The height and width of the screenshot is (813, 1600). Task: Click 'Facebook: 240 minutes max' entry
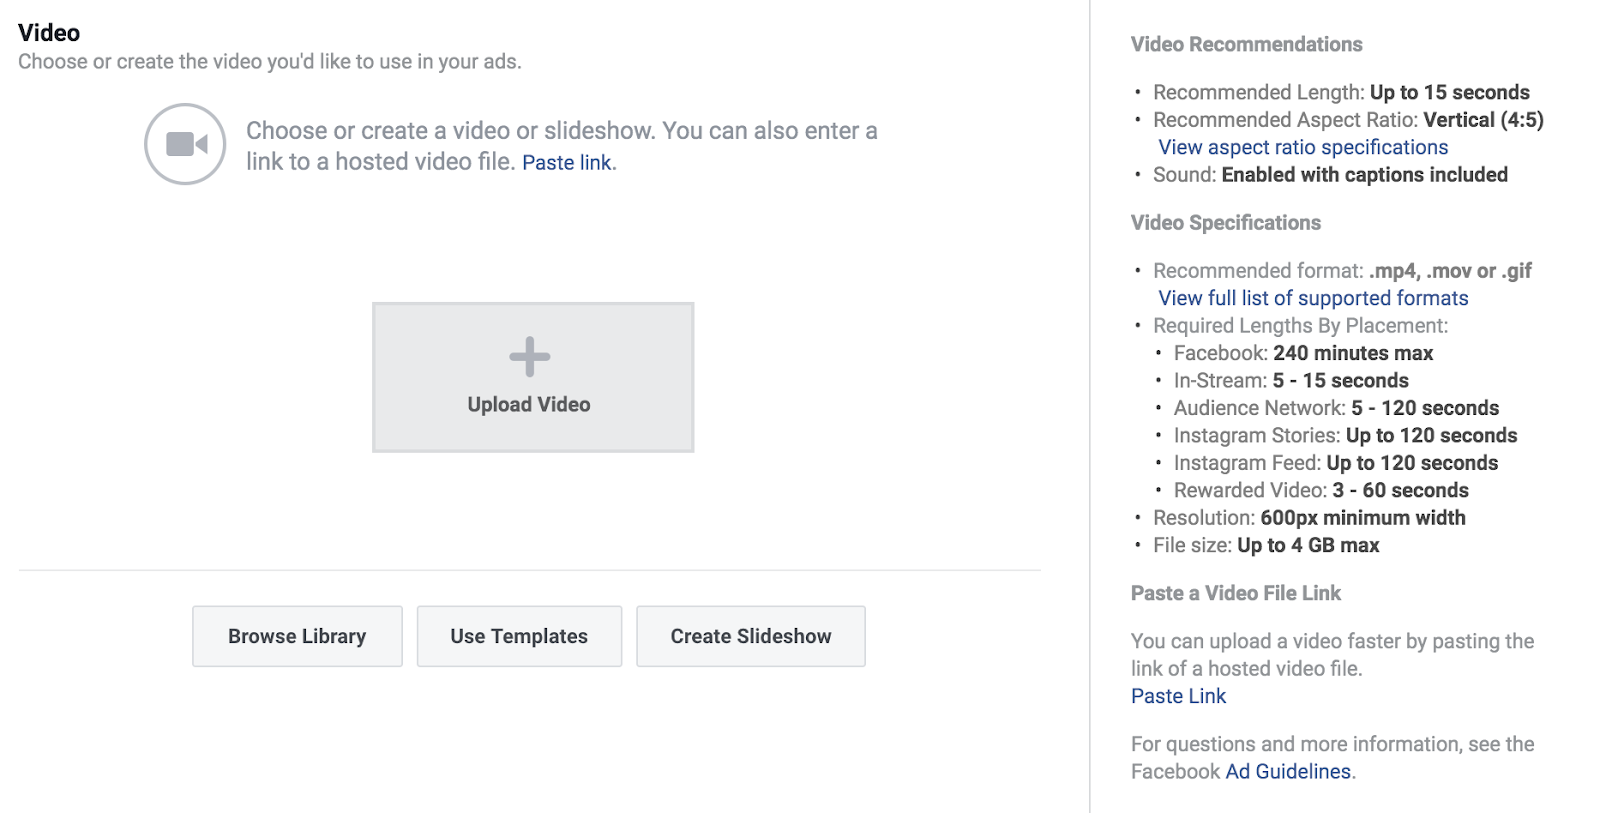point(1303,353)
